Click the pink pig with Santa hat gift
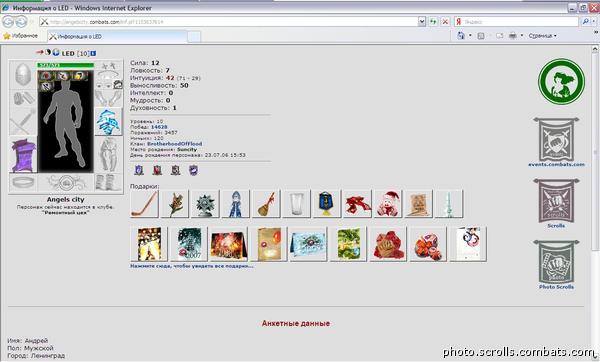The image size is (600, 362). [388, 204]
